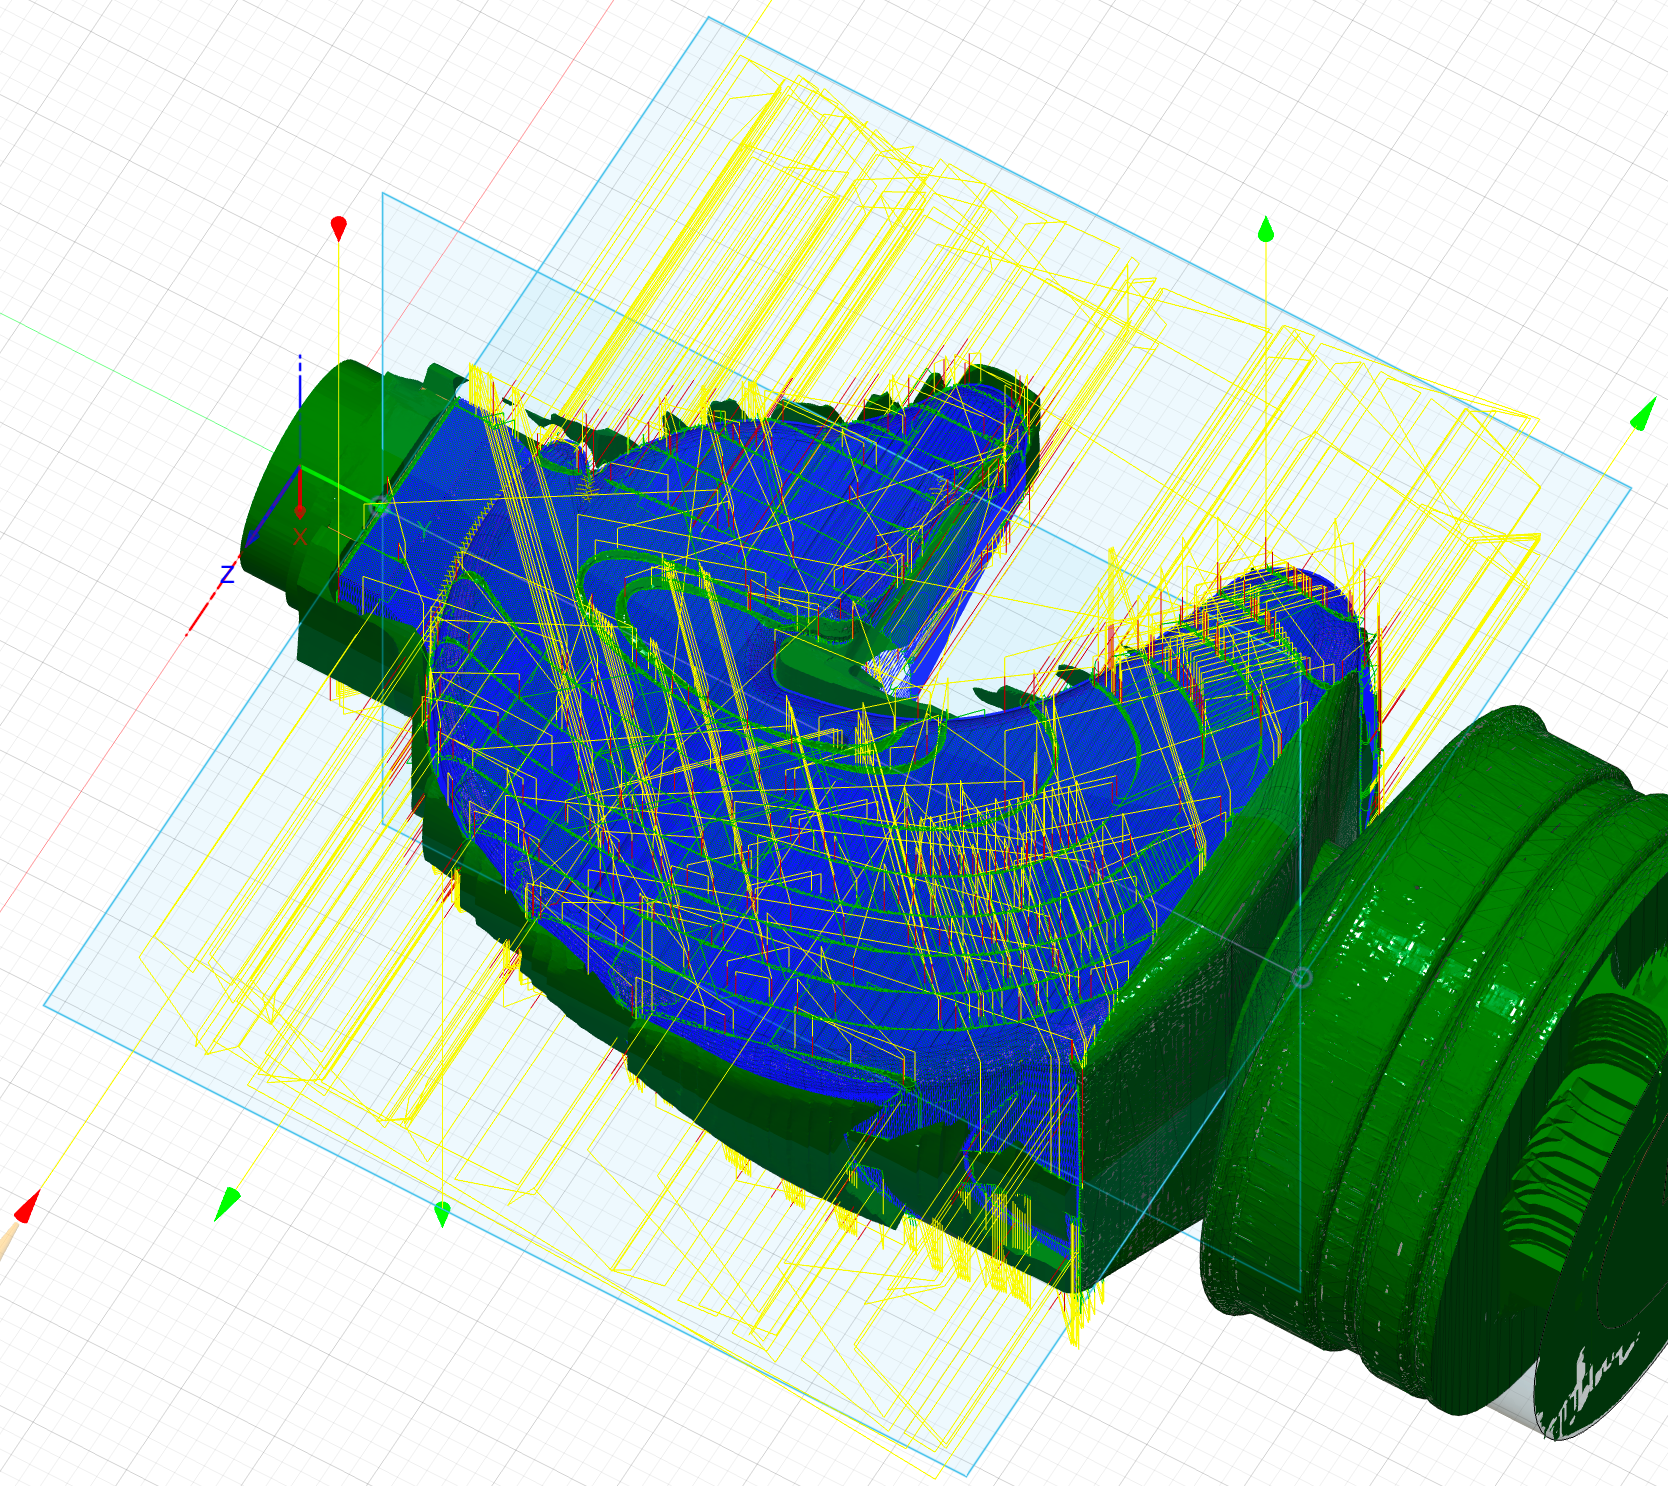Select the green teardrop handle at bottom

pos(442,1215)
